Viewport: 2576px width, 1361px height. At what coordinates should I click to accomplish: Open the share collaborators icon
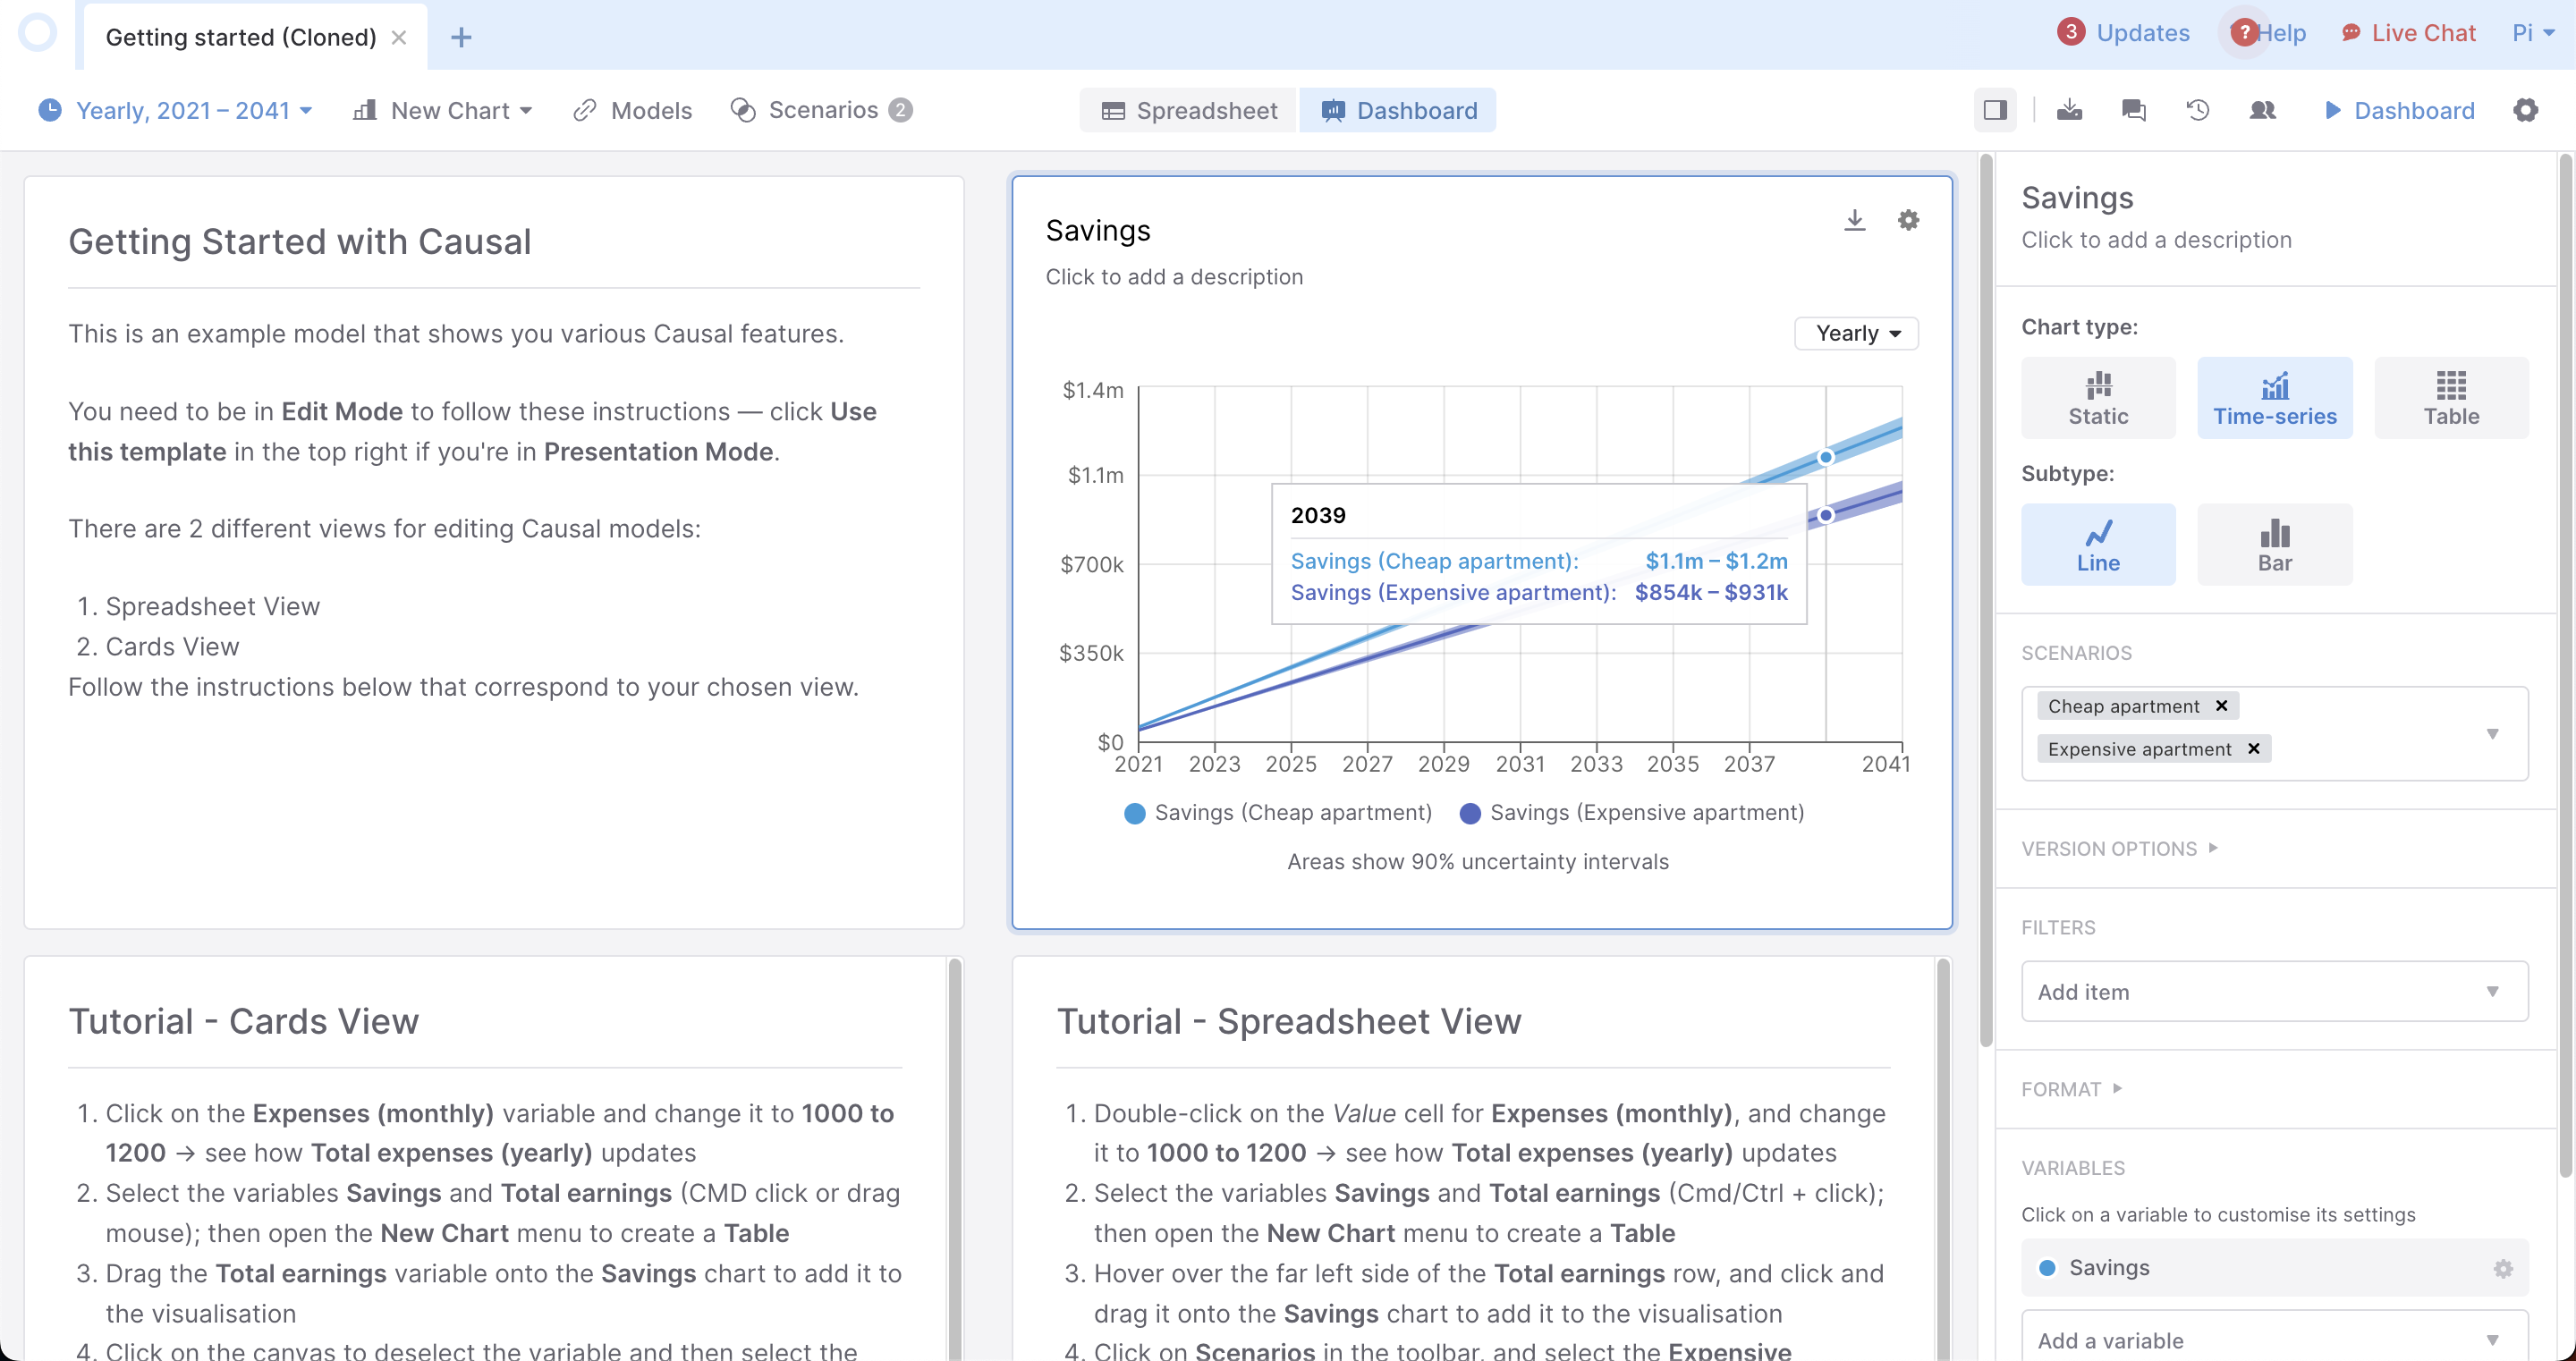pos(2263,110)
